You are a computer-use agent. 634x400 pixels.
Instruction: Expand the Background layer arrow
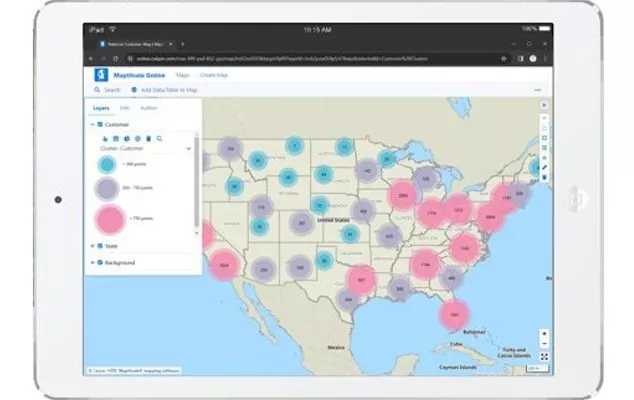tap(92, 262)
